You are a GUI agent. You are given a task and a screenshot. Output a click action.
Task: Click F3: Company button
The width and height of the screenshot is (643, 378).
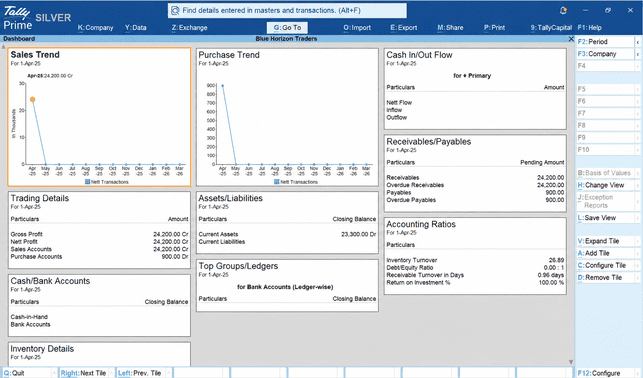pos(605,54)
